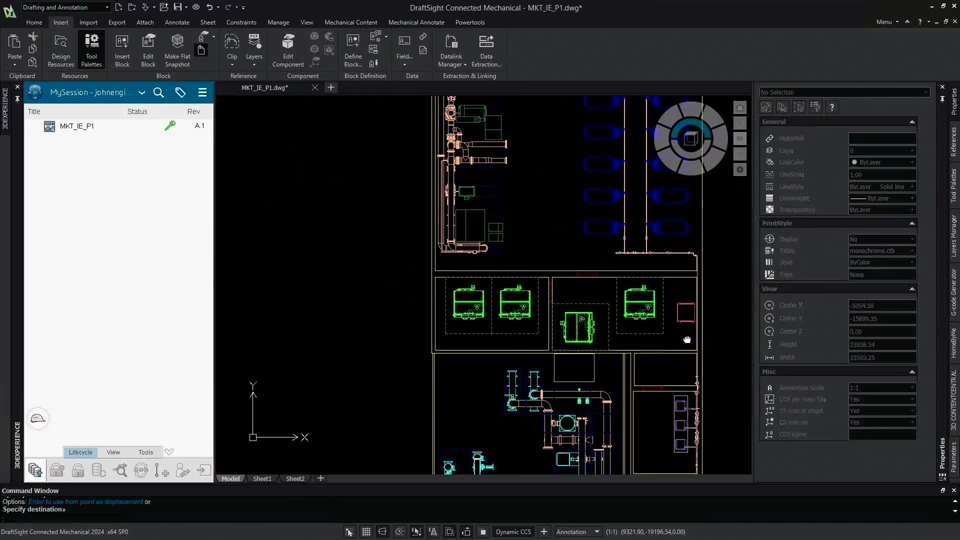
Task: Click the tag icon in MySession panel
Action: (180, 92)
